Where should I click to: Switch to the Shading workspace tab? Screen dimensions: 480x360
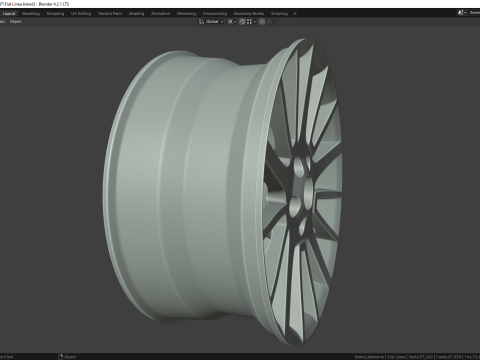(x=137, y=14)
